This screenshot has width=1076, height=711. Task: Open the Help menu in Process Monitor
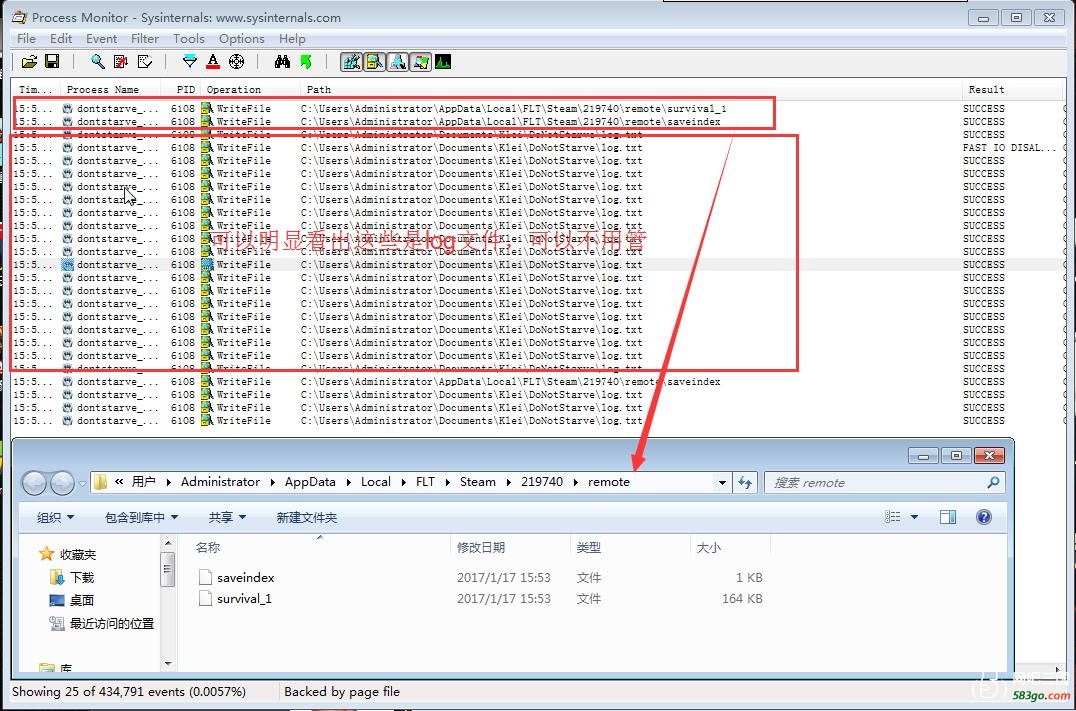(x=292, y=39)
